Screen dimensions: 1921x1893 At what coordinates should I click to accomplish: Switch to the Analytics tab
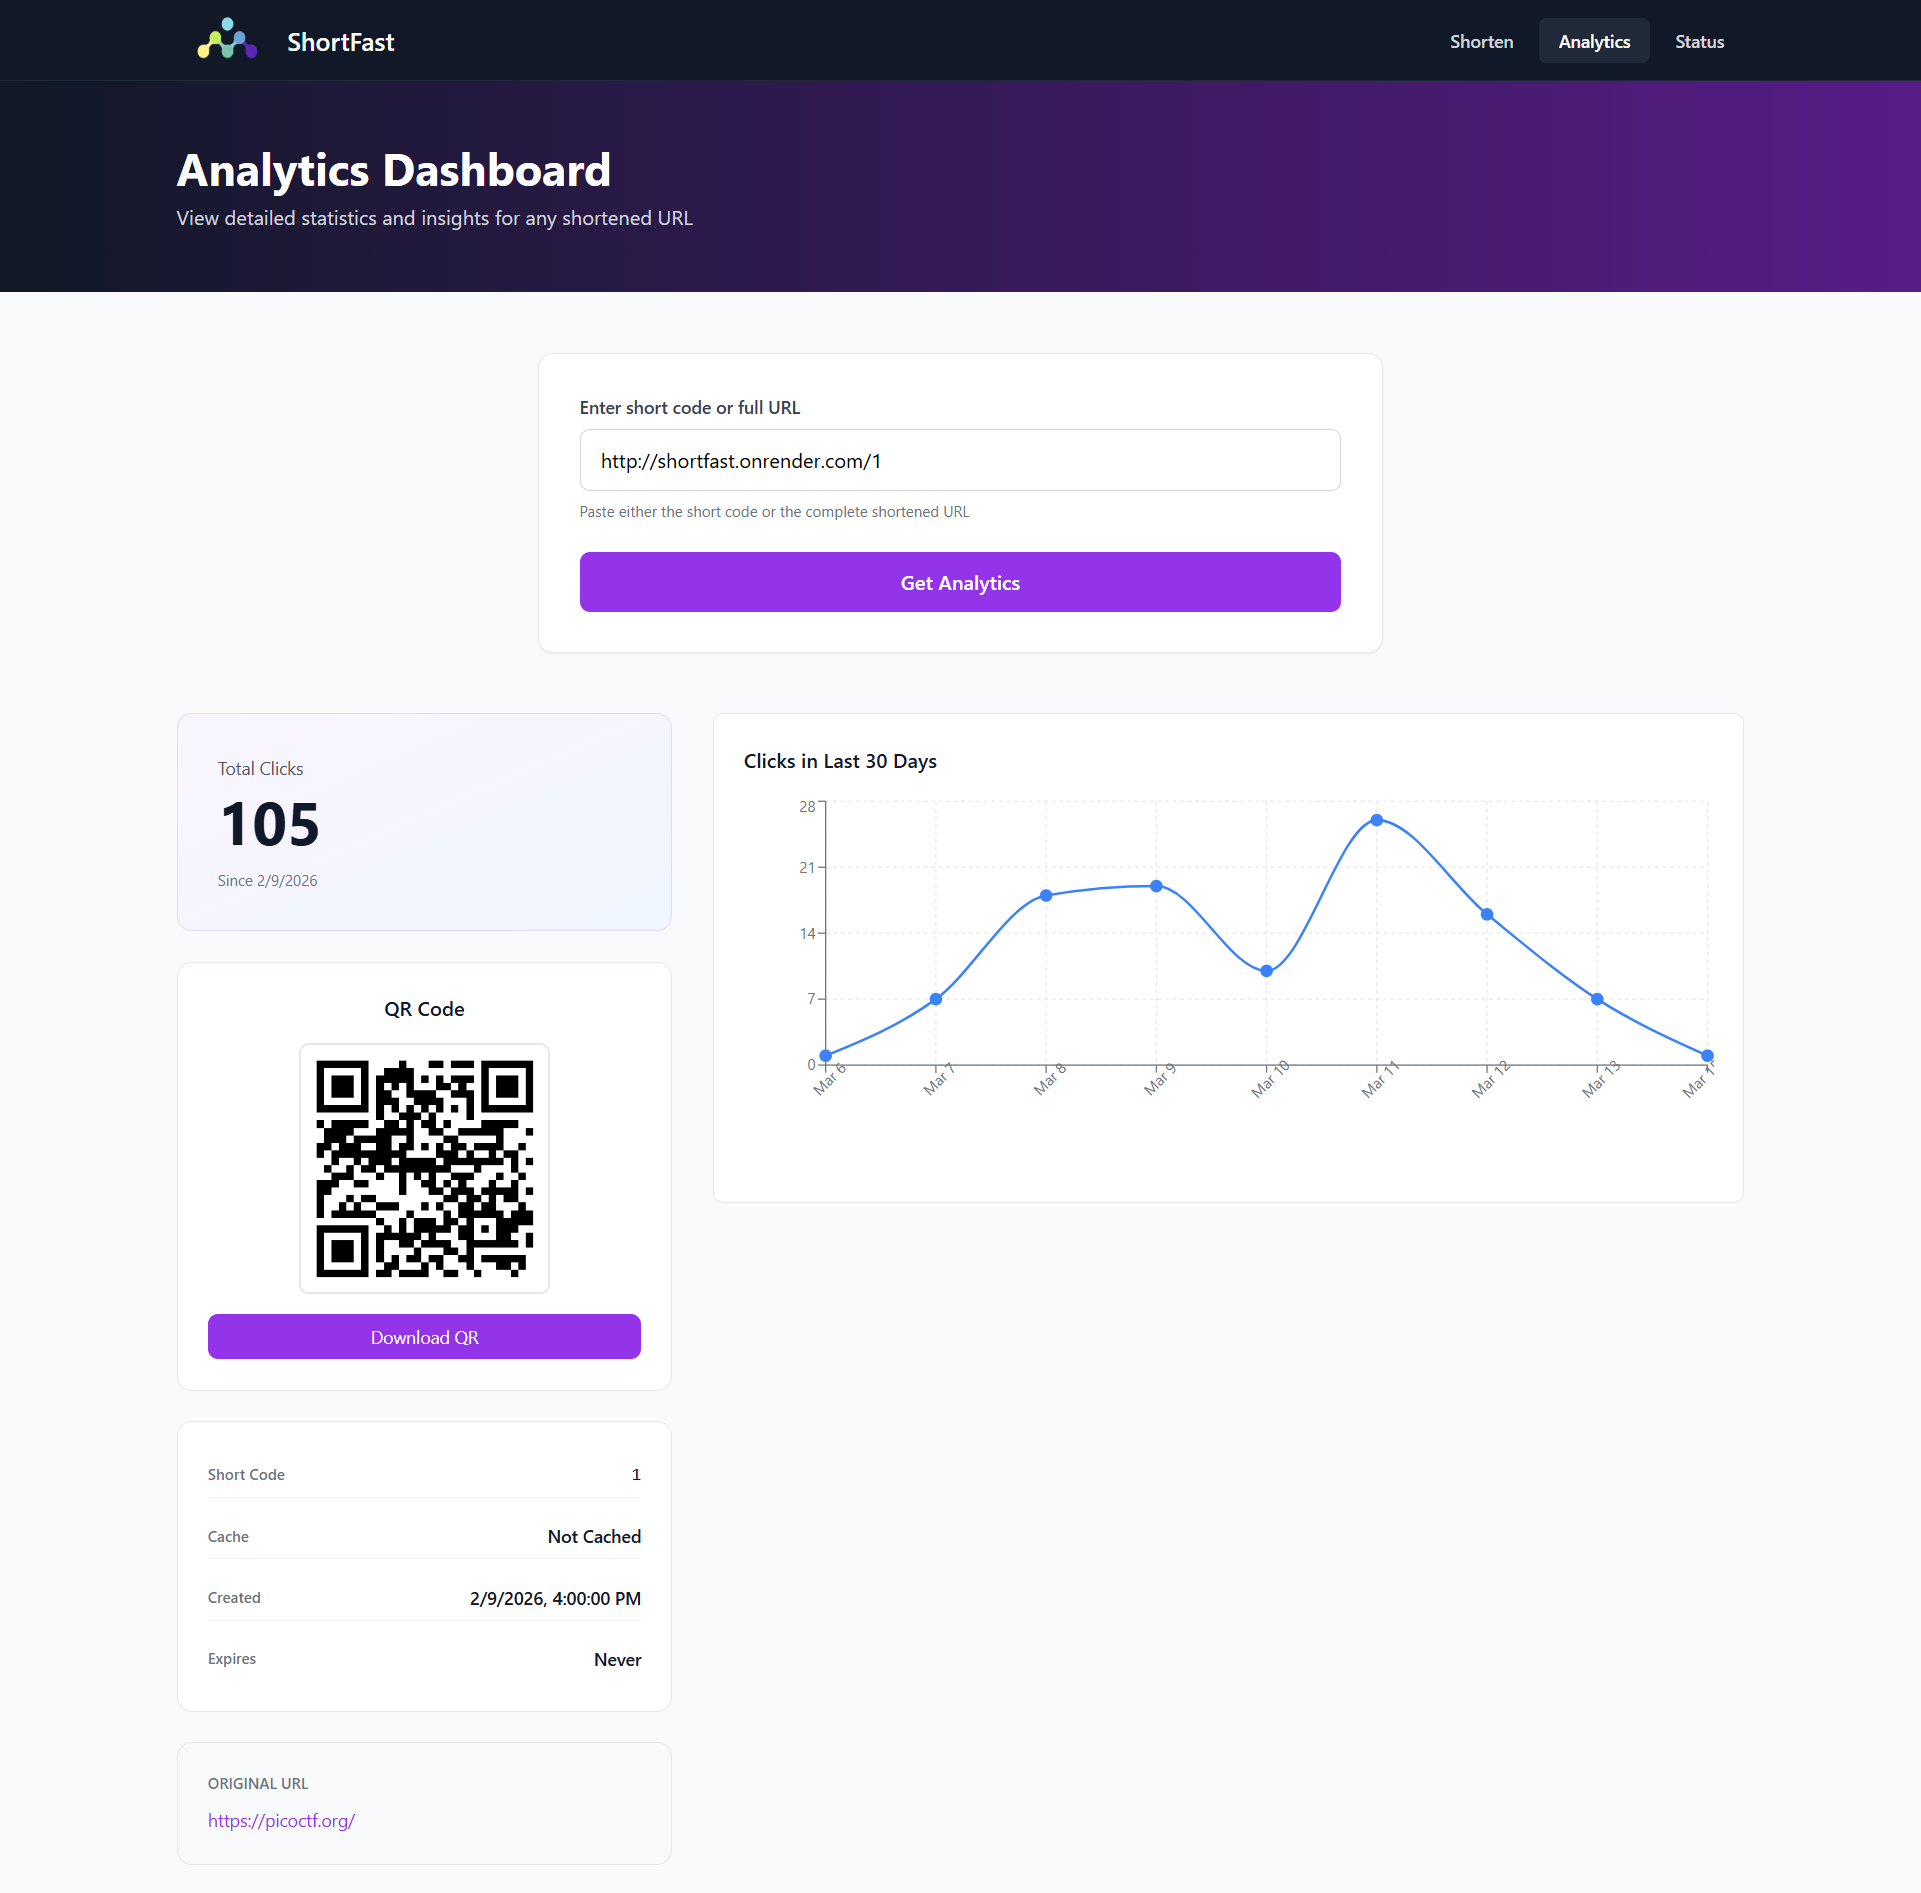pyautogui.click(x=1593, y=41)
